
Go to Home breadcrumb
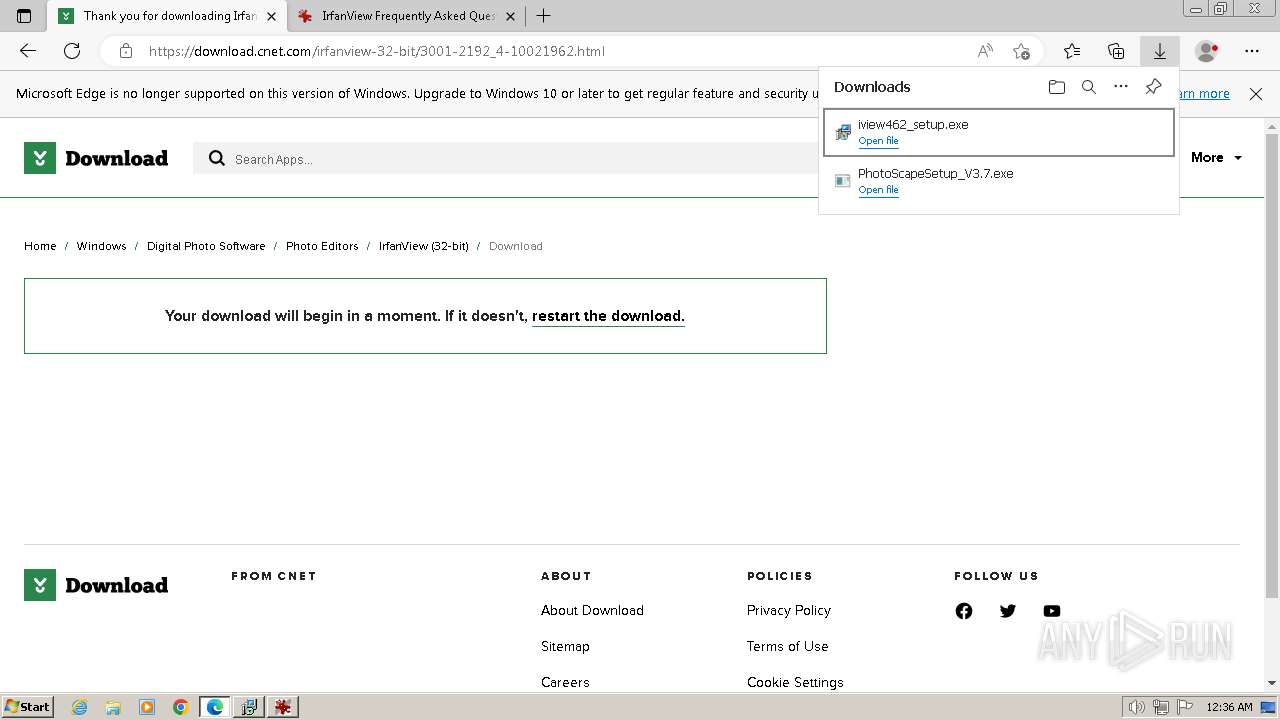[40, 246]
